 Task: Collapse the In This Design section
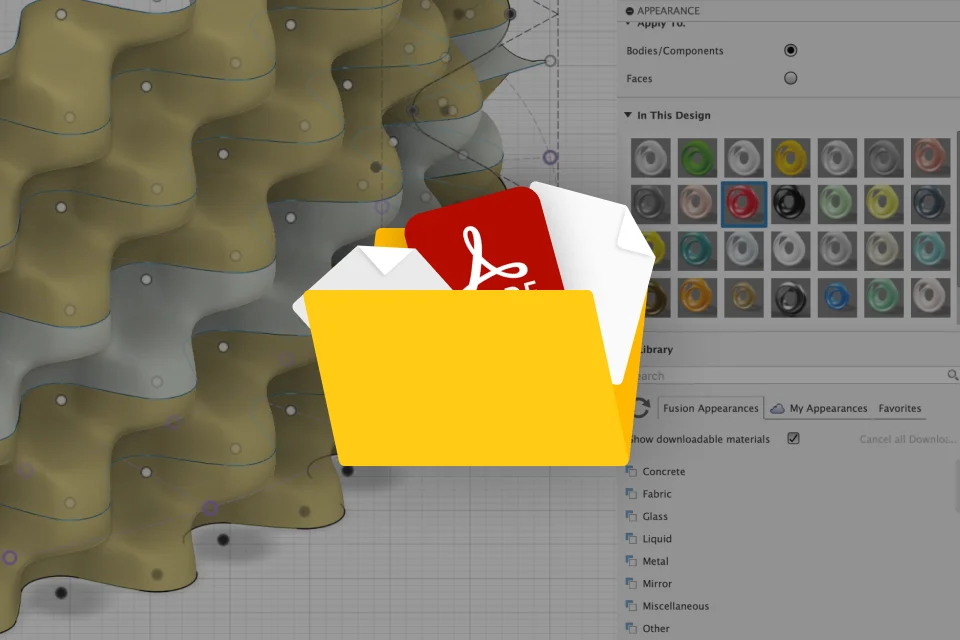point(628,115)
